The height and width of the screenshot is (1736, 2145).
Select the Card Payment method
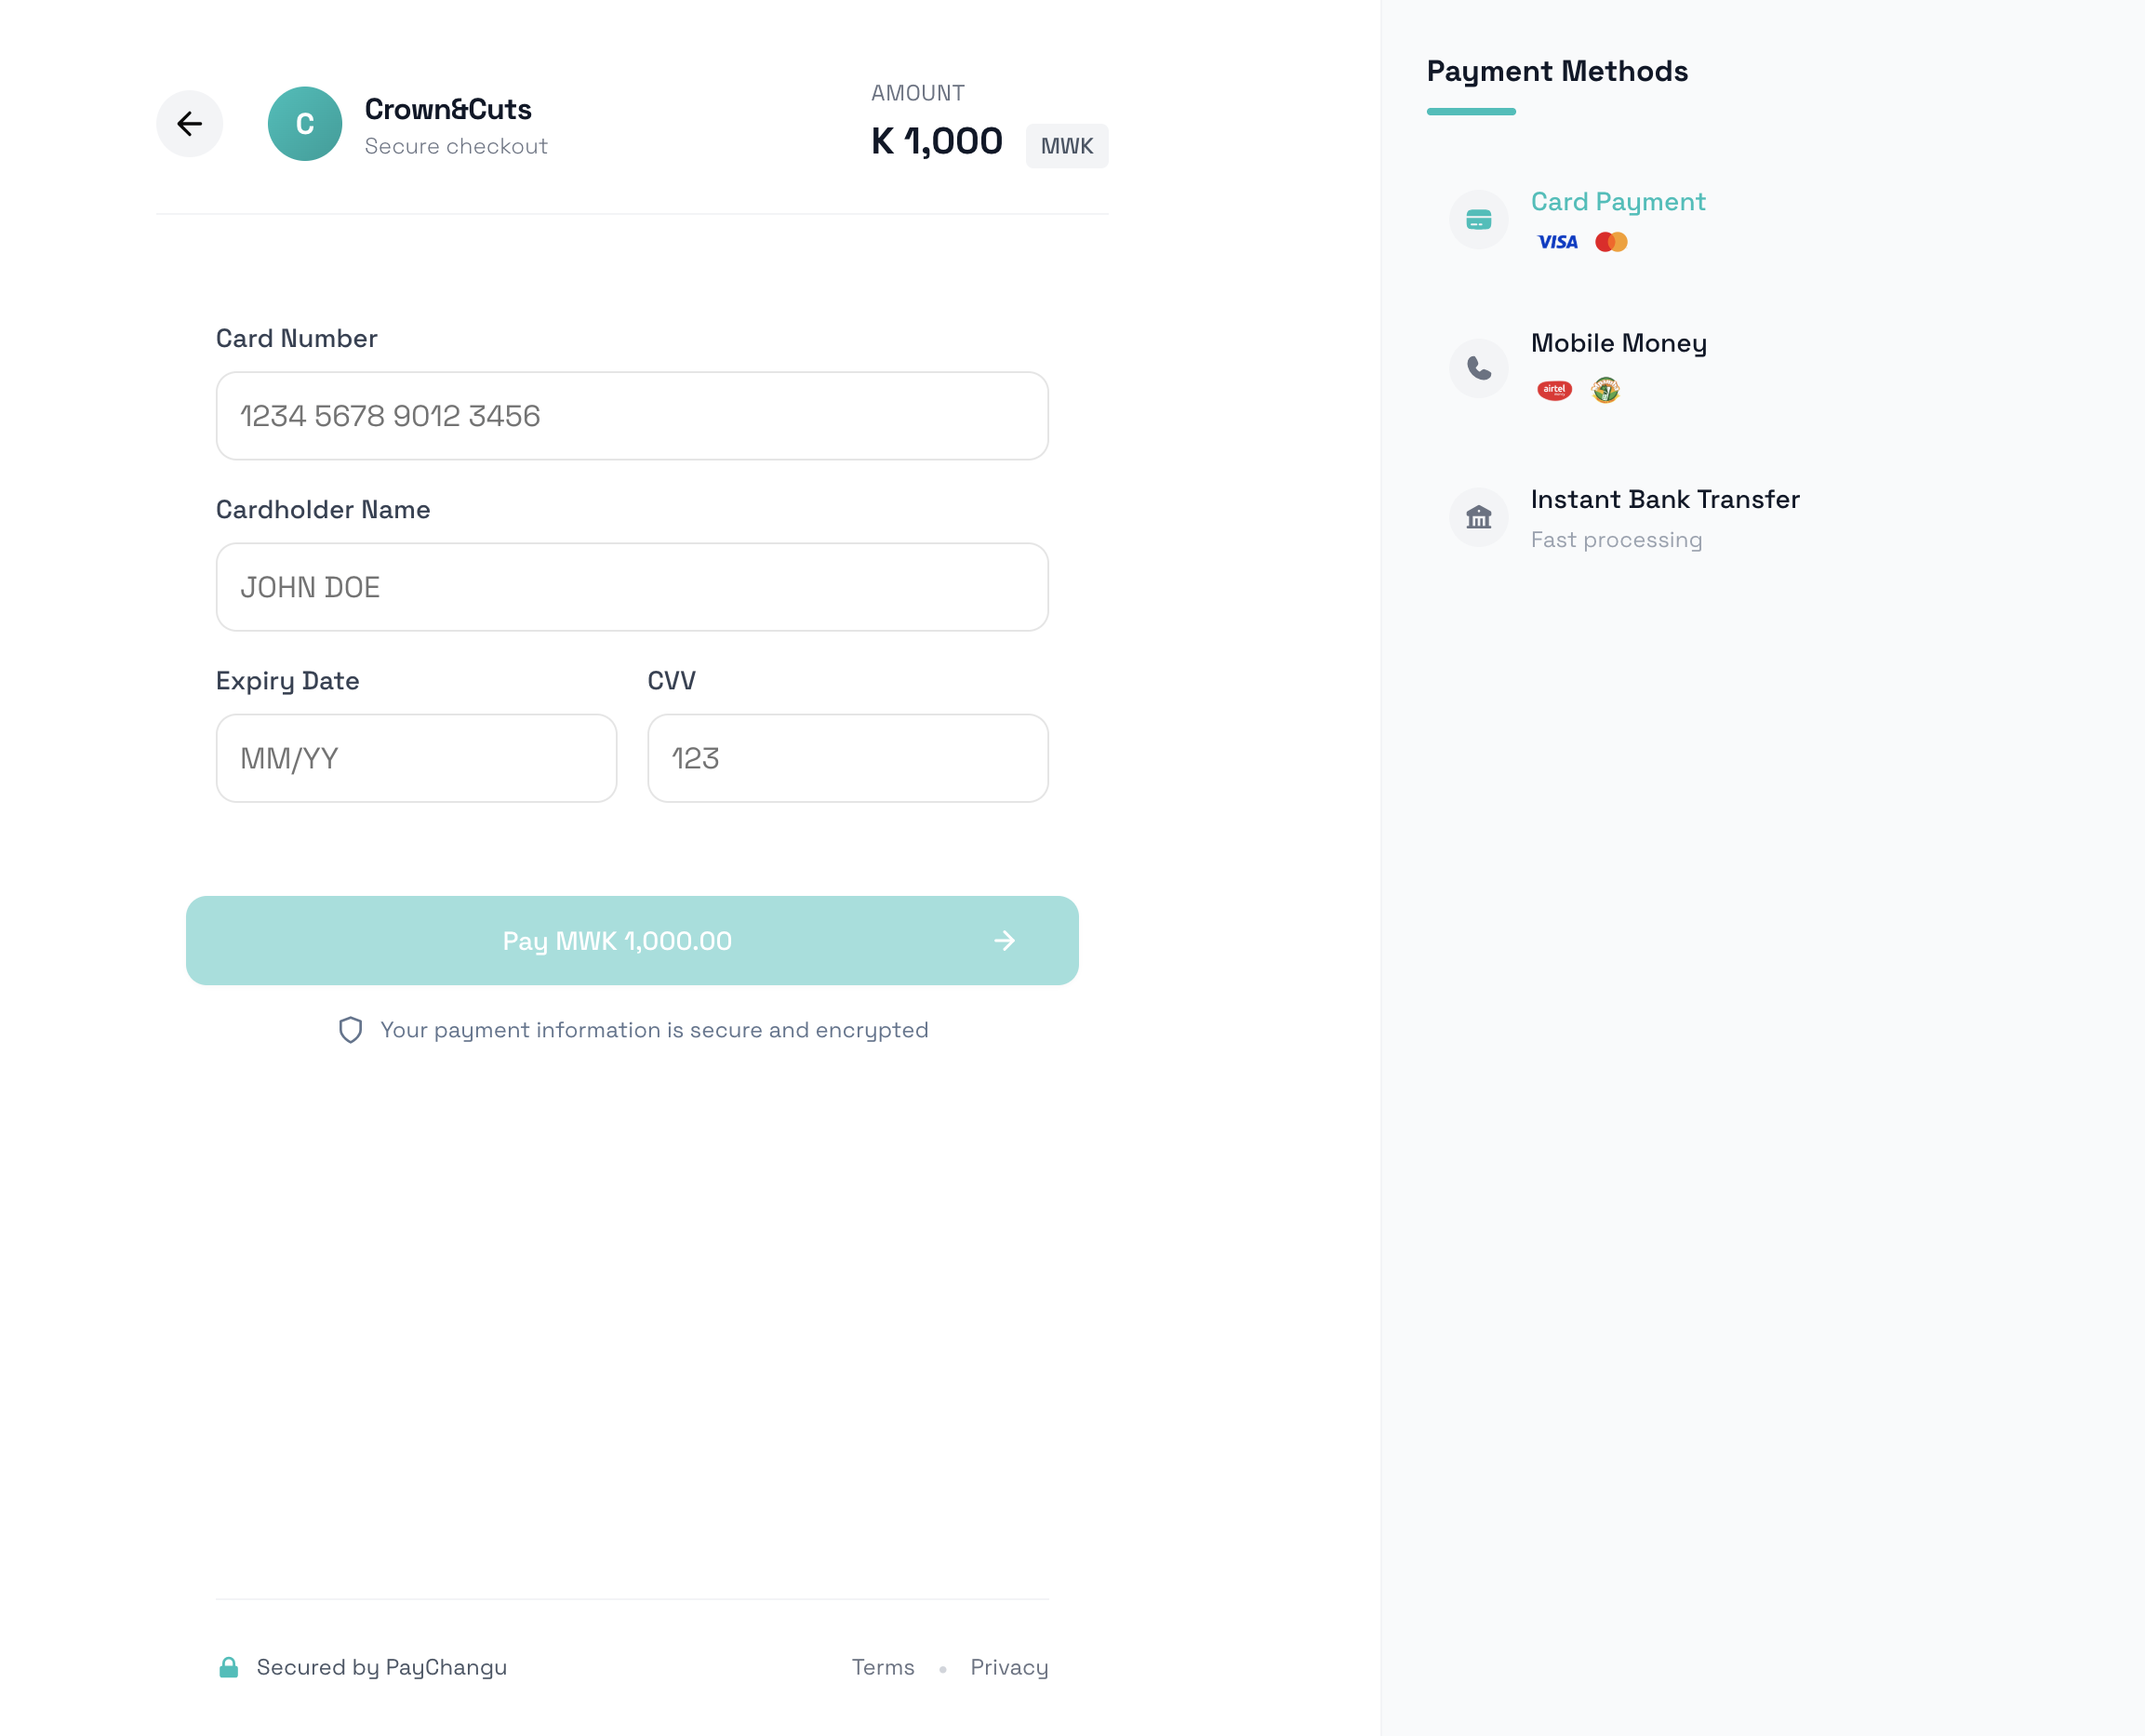(1617, 202)
